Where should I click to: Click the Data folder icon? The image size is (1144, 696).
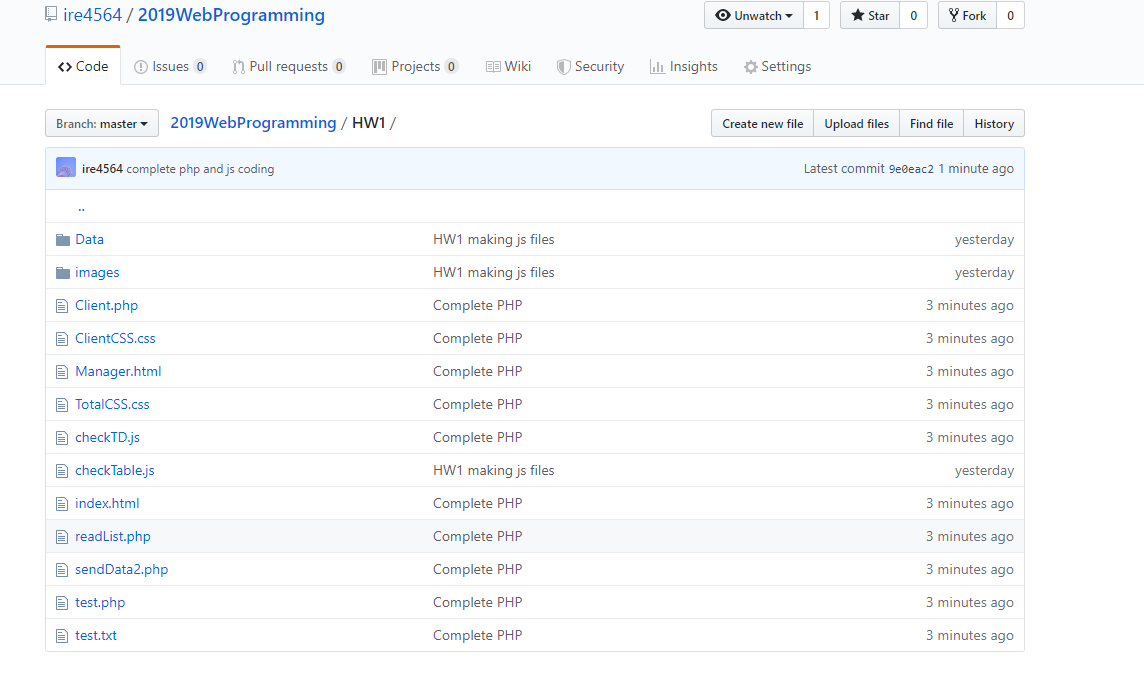tap(63, 240)
